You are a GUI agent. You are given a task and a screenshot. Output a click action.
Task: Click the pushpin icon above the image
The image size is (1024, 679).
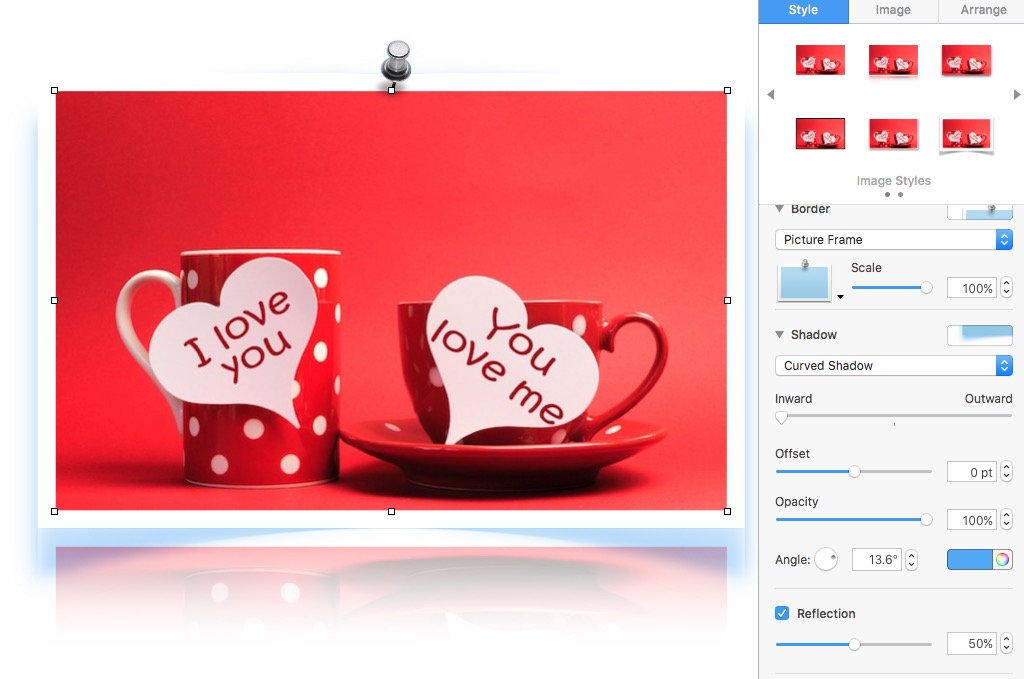point(397,61)
